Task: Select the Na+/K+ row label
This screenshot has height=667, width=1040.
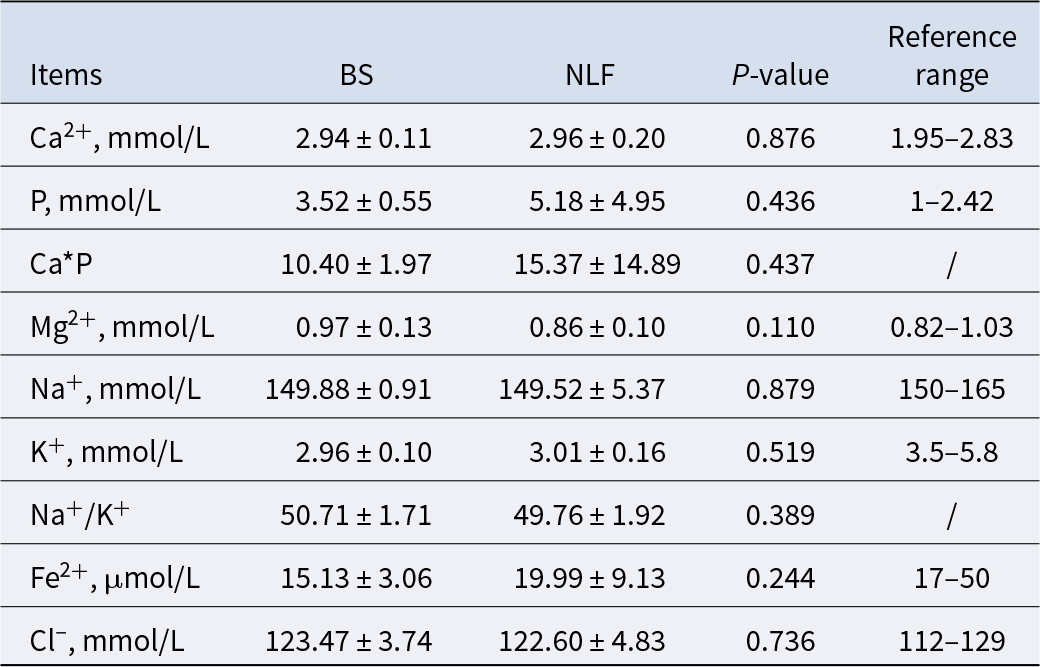Action: [x=80, y=514]
